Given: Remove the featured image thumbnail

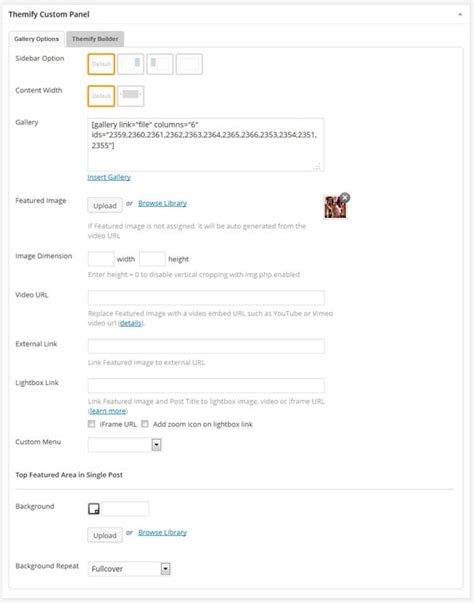Looking at the screenshot, I should coord(345,198).
